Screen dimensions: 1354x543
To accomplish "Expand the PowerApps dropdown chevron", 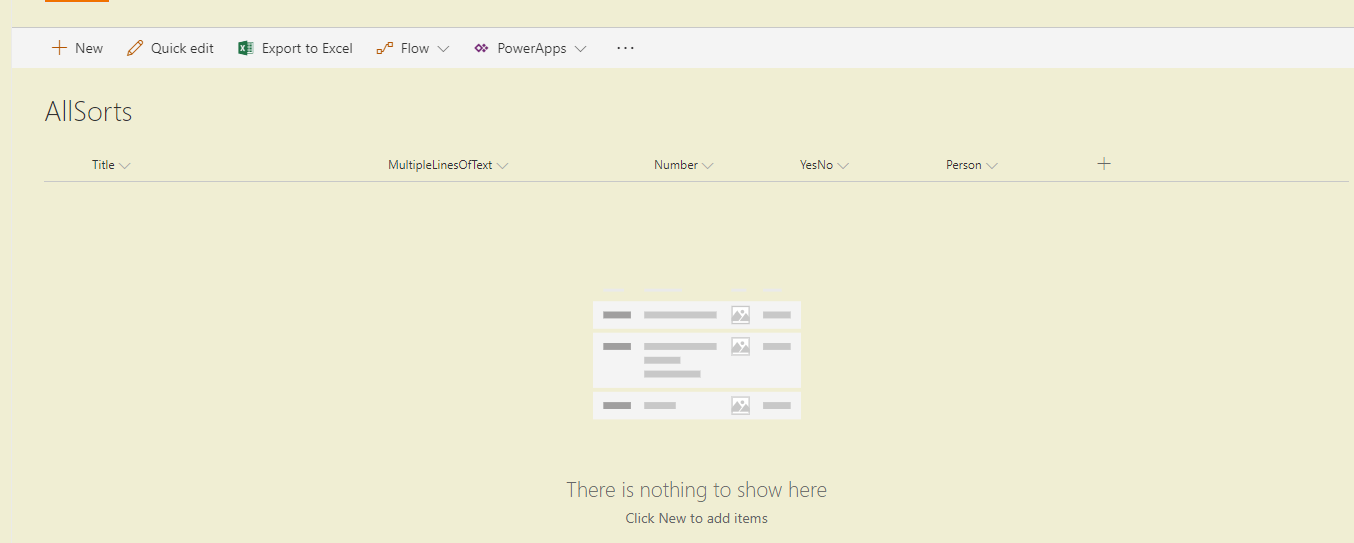I will (580, 49).
